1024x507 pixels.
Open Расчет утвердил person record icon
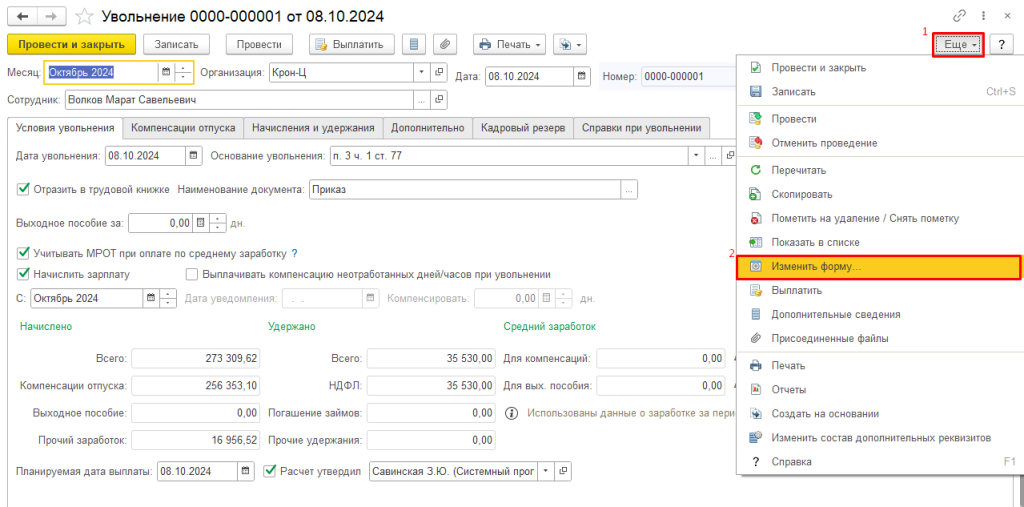562,470
